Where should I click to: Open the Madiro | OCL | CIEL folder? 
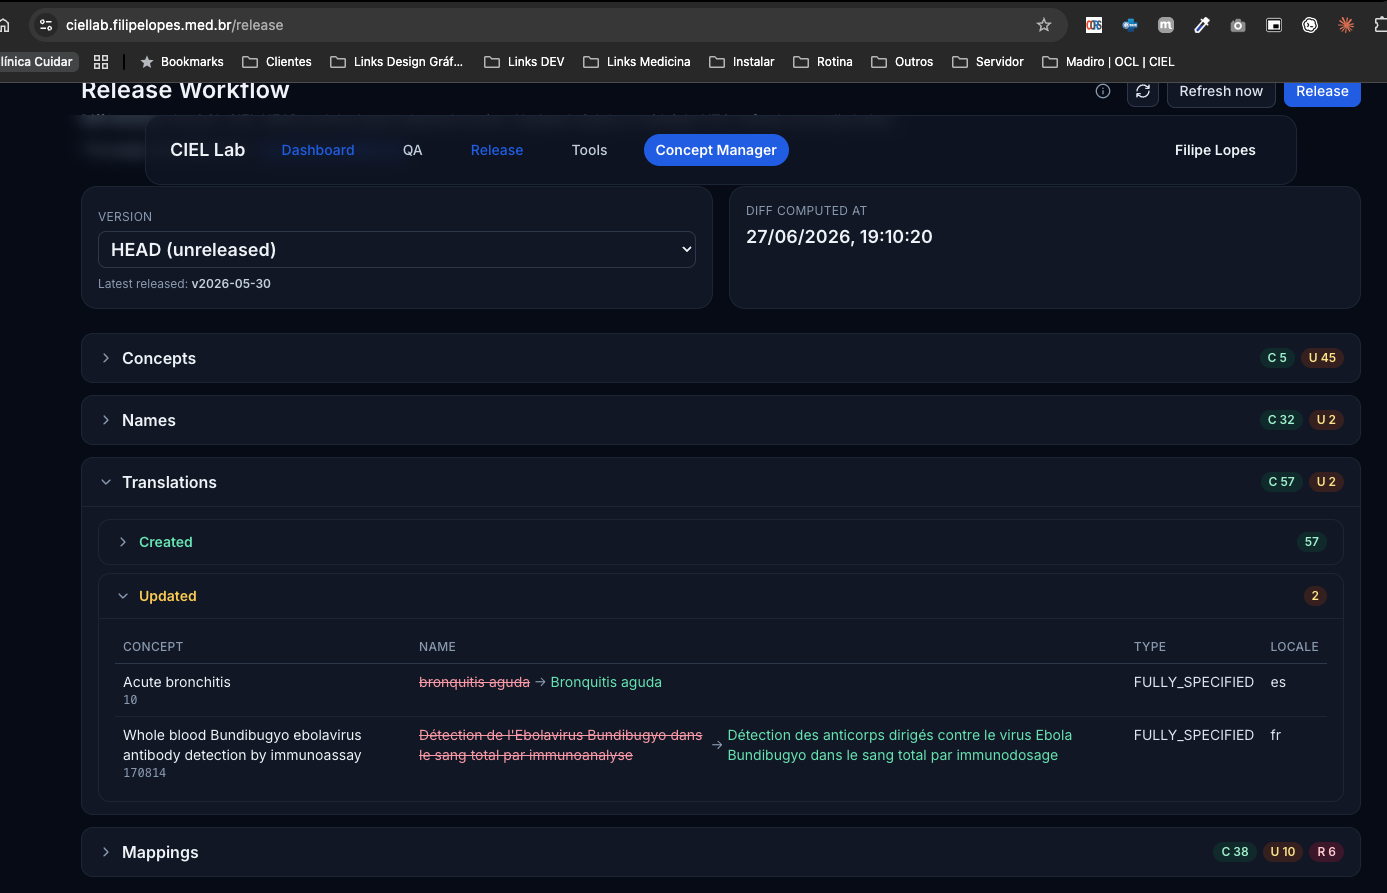pos(1108,62)
